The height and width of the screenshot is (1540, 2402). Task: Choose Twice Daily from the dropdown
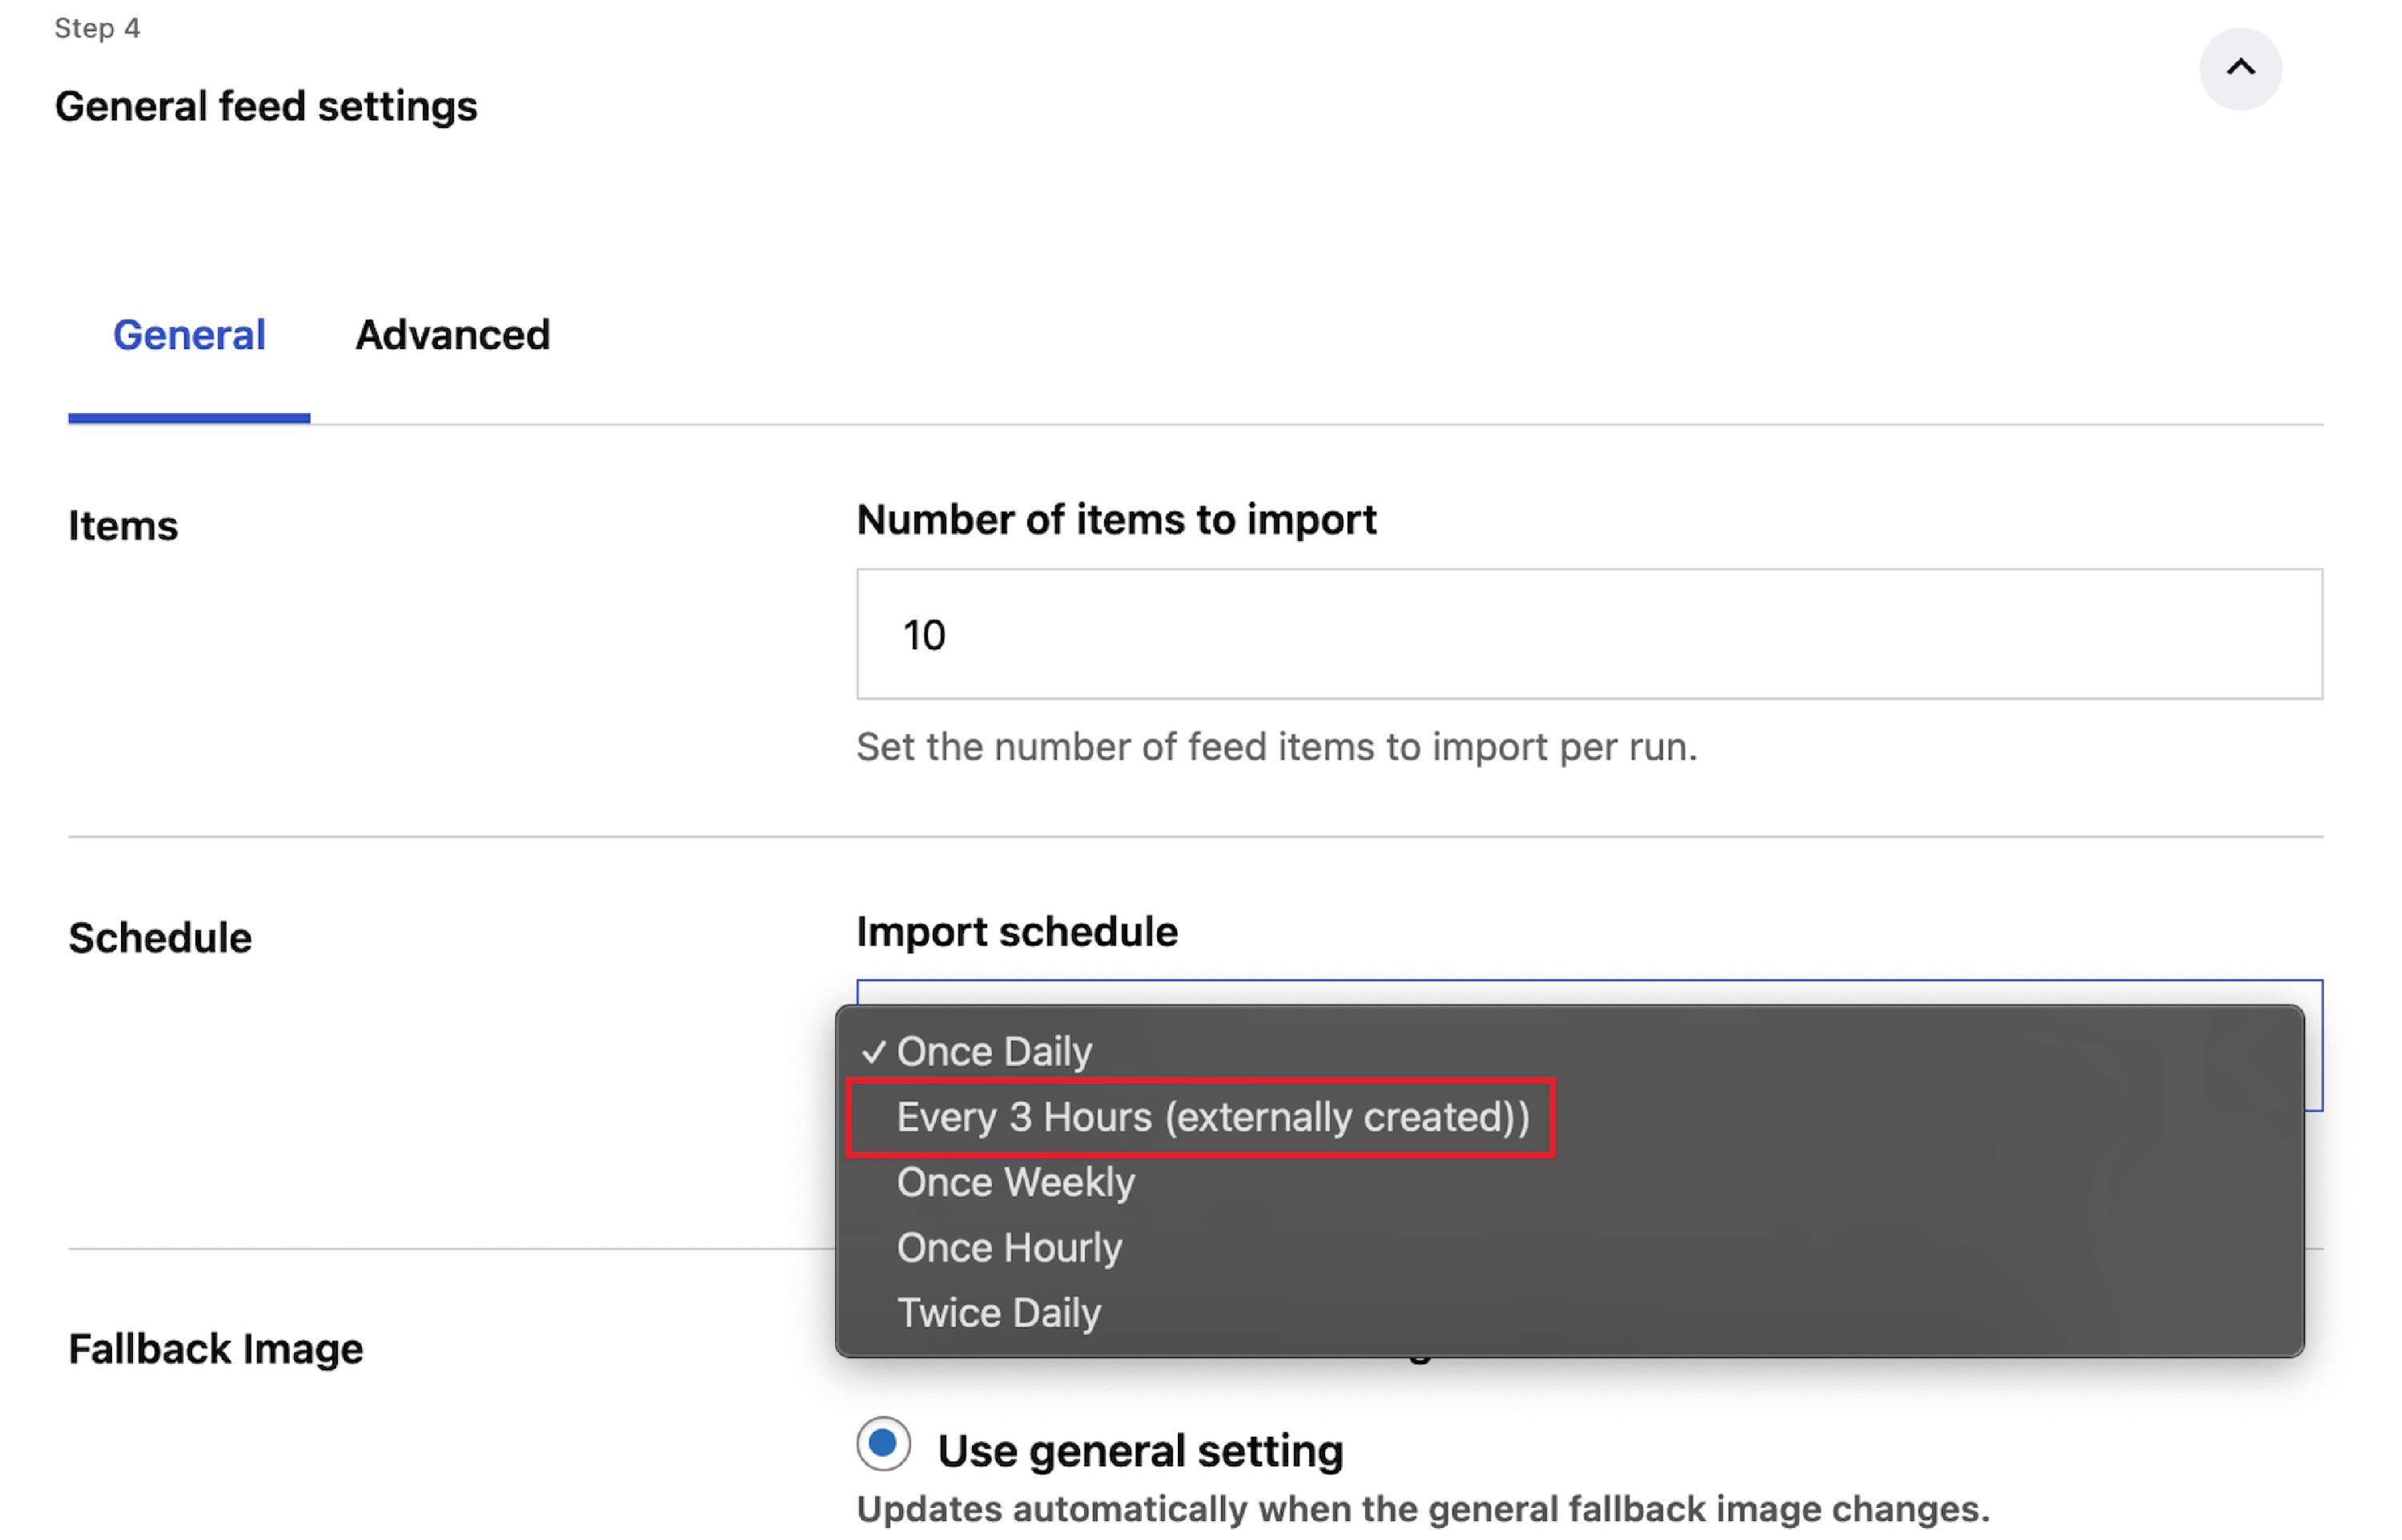[x=998, y=1312]
